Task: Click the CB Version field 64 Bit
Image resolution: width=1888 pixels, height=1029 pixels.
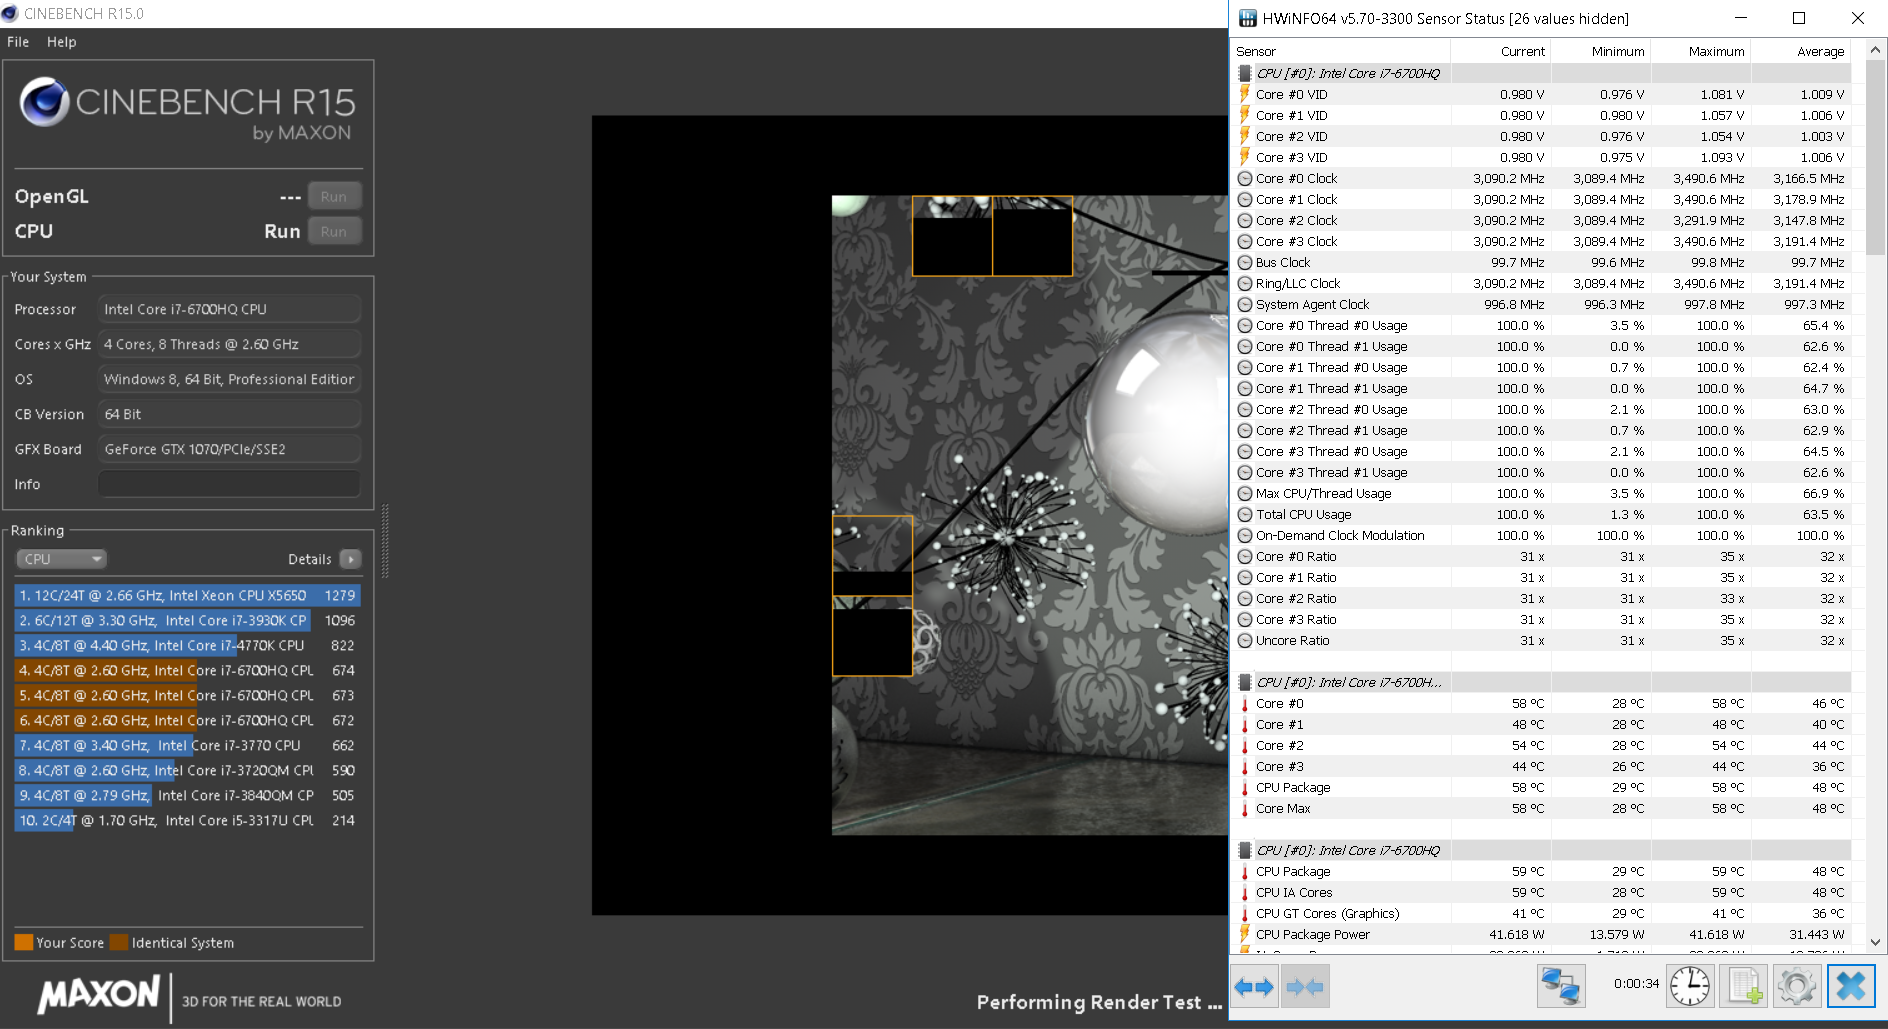Action: click(x=229, y=414)
